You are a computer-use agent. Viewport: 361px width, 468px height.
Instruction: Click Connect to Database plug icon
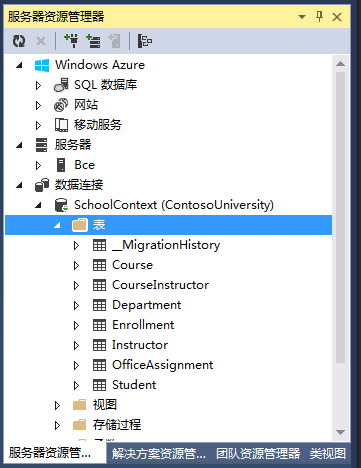click(x=71, y=41)
